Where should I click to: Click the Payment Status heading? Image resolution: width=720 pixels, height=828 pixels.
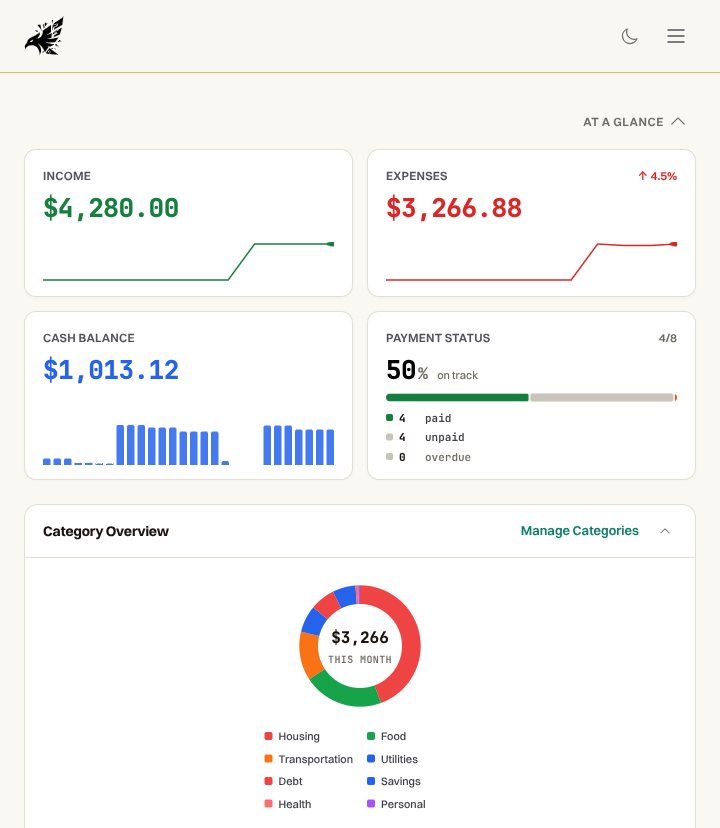coord(438,338)
